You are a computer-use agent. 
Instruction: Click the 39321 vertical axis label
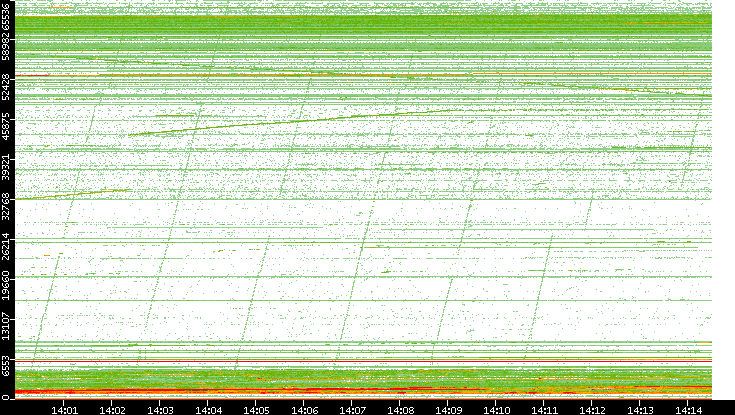[x=8, y=169]
